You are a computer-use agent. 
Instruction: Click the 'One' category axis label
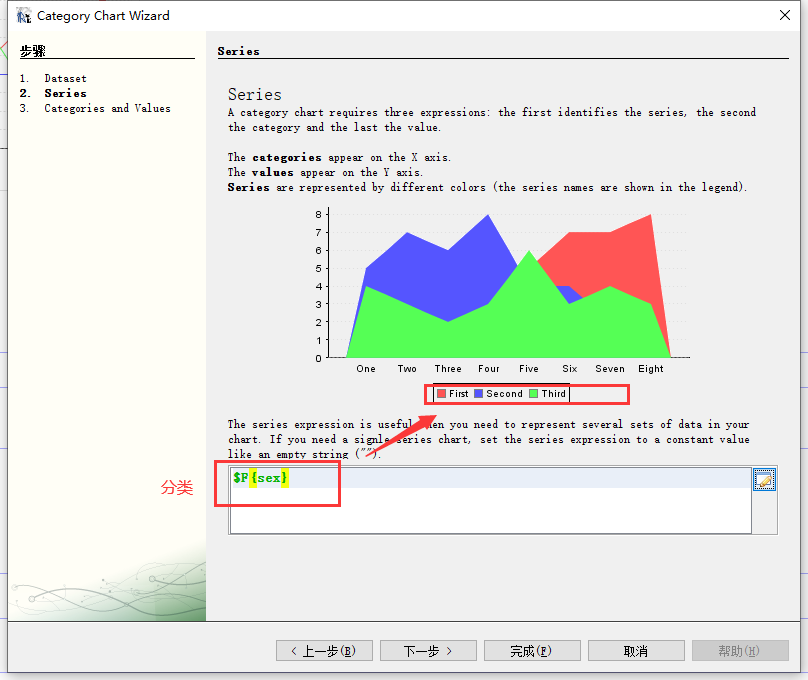coord(366,369)
